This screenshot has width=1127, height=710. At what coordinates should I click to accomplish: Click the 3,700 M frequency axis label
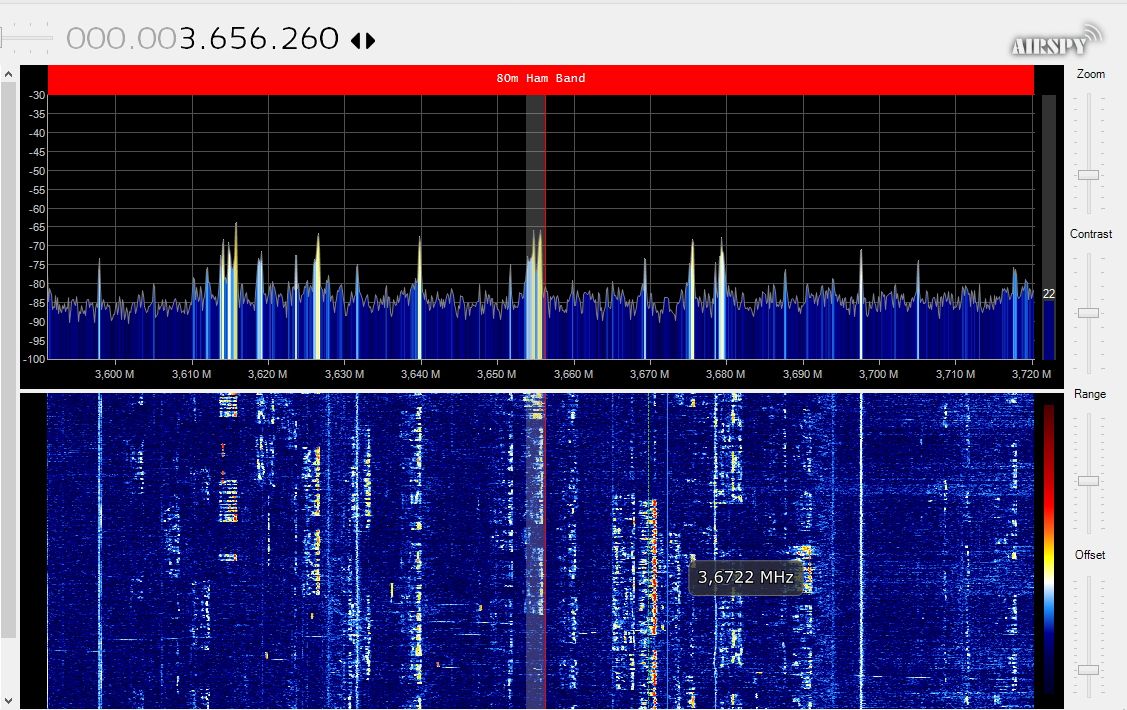878,374
